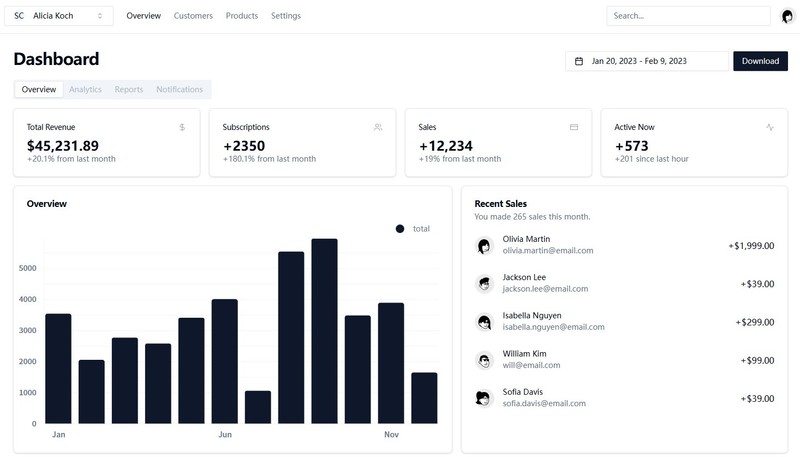800x457 pixels.
Task: Click the credit card icon on Sales card
Action: coord(574,127)
